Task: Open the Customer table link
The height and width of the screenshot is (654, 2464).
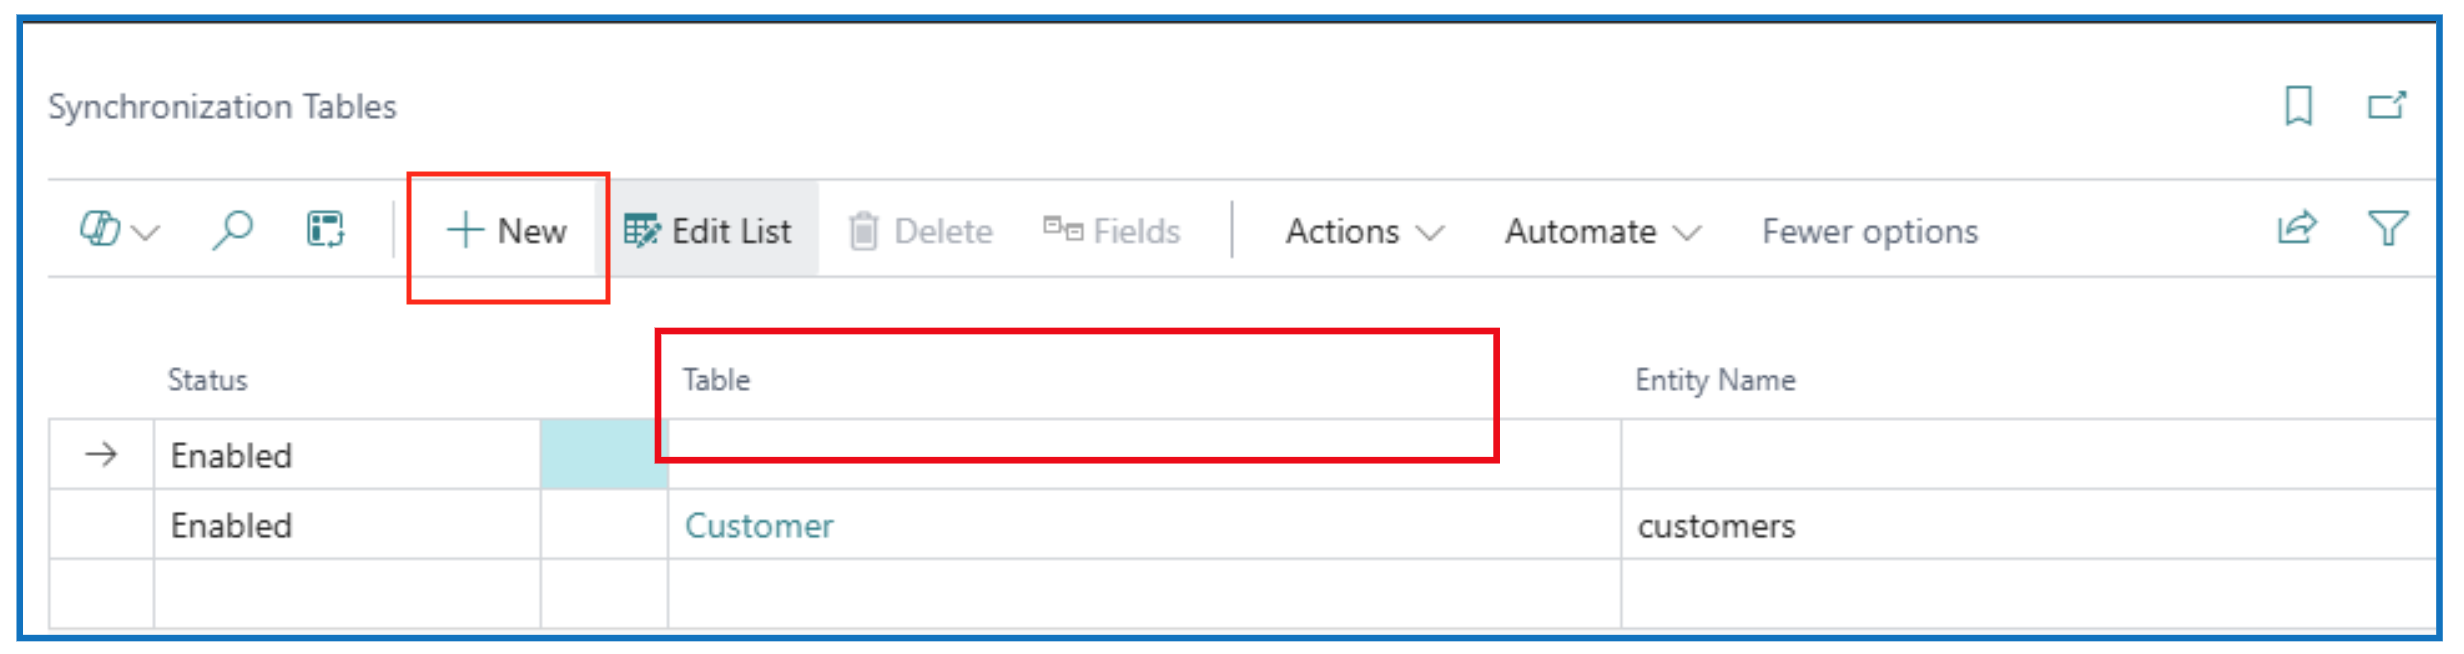Action: click(758, 525)
